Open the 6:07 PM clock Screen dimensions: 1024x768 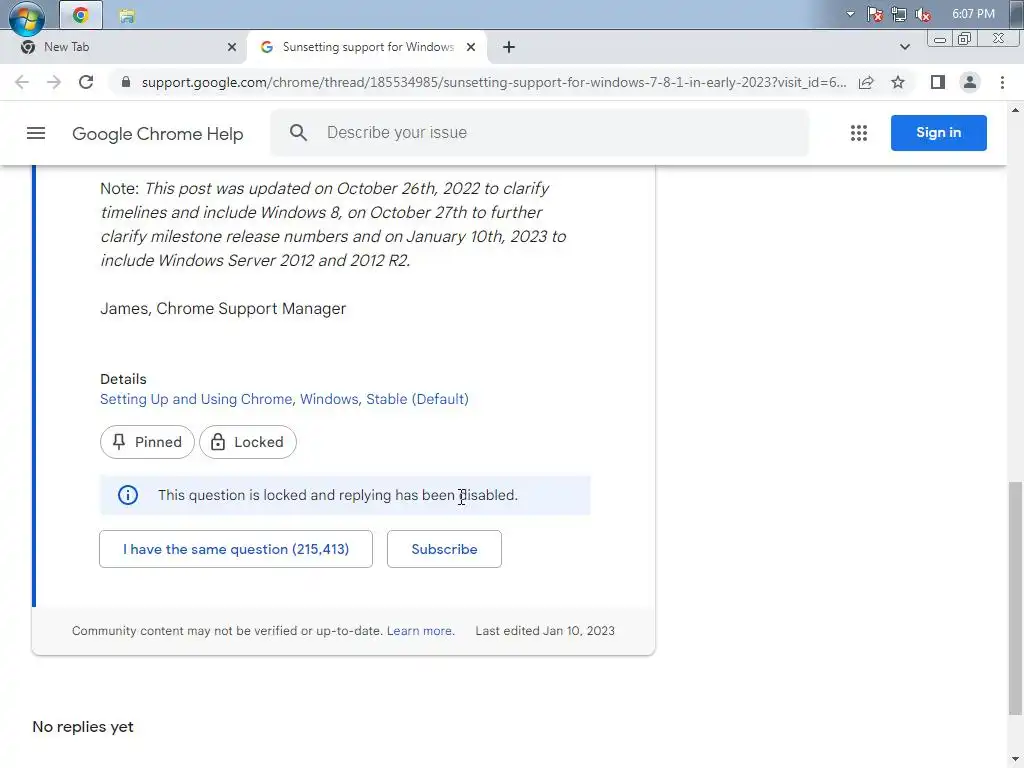coord(973,14)
